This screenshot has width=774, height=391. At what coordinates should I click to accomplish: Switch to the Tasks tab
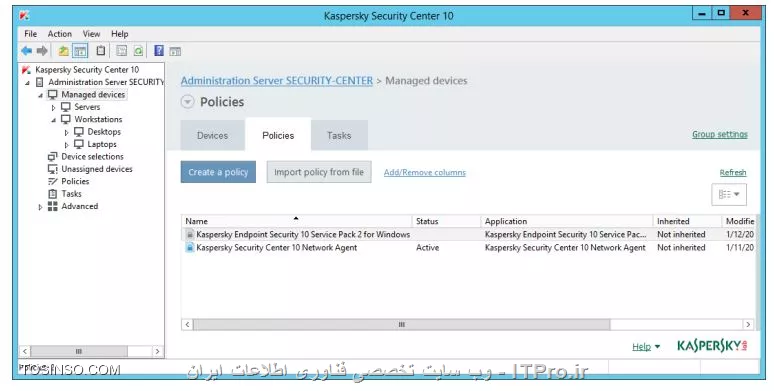339,135
